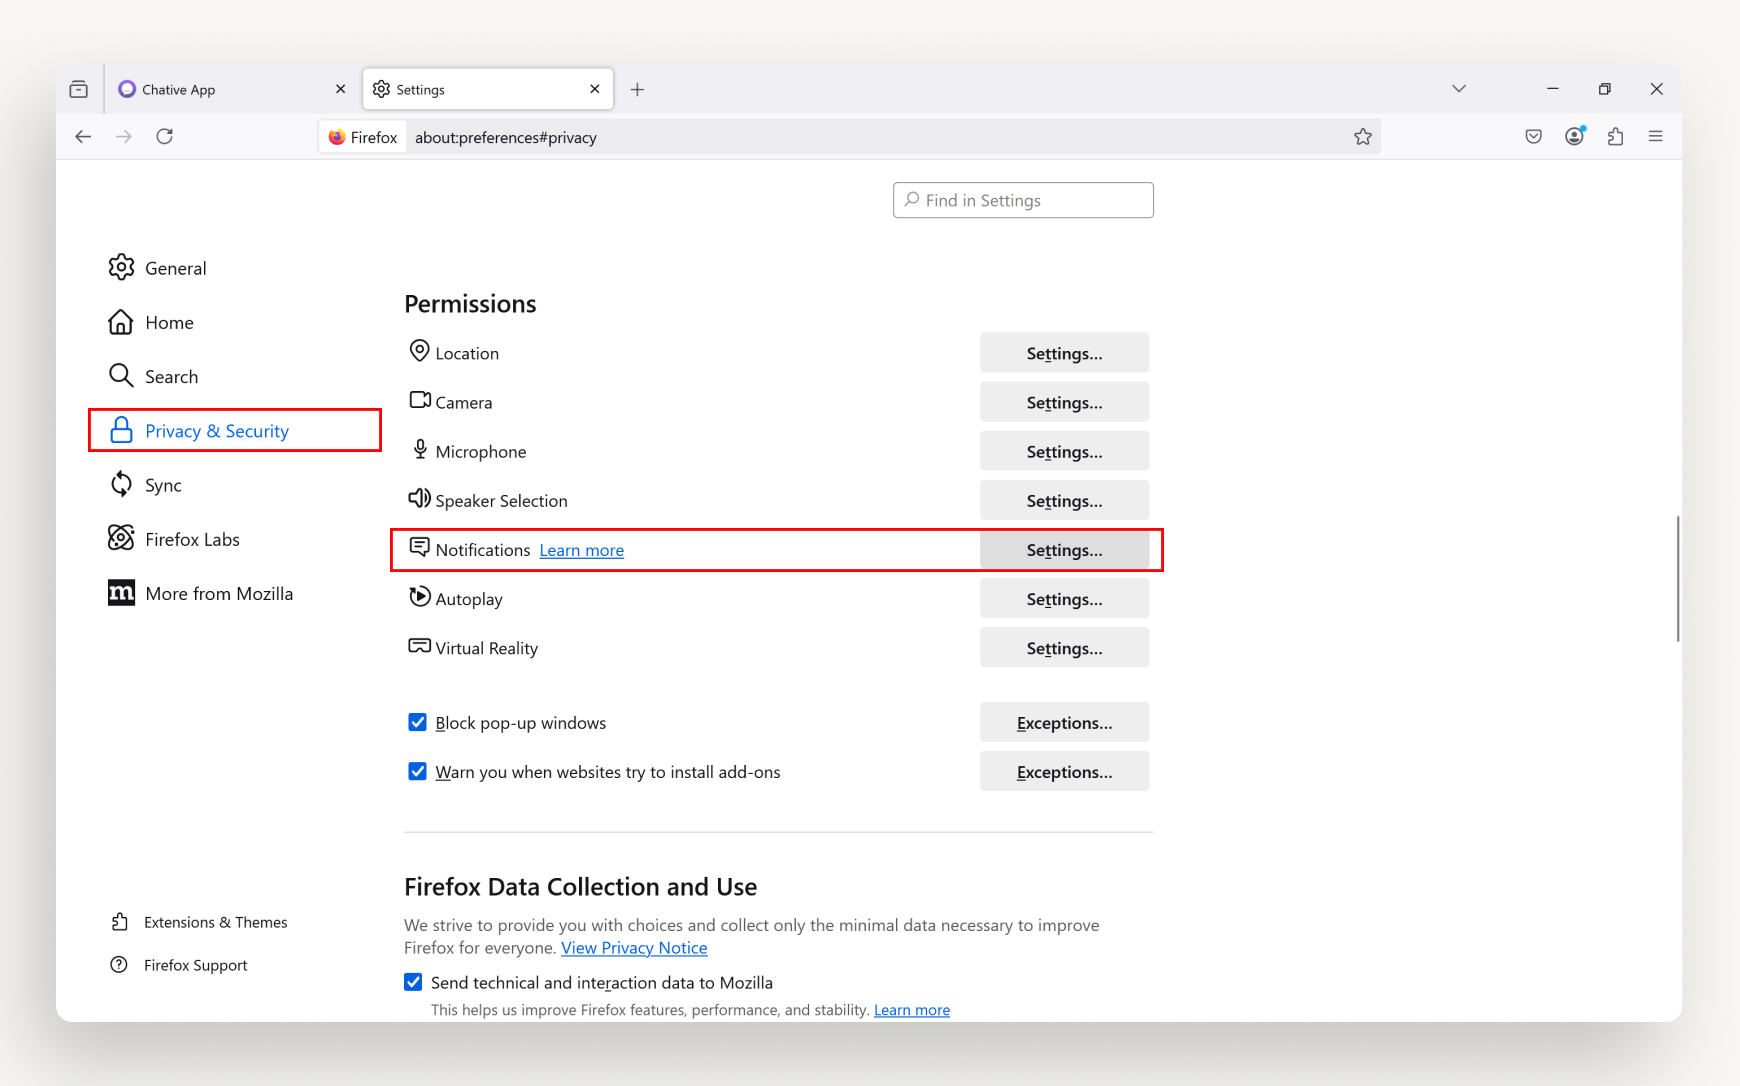
Task: Click the Save to Pocket icon
Action: (x=1533, y=136)
